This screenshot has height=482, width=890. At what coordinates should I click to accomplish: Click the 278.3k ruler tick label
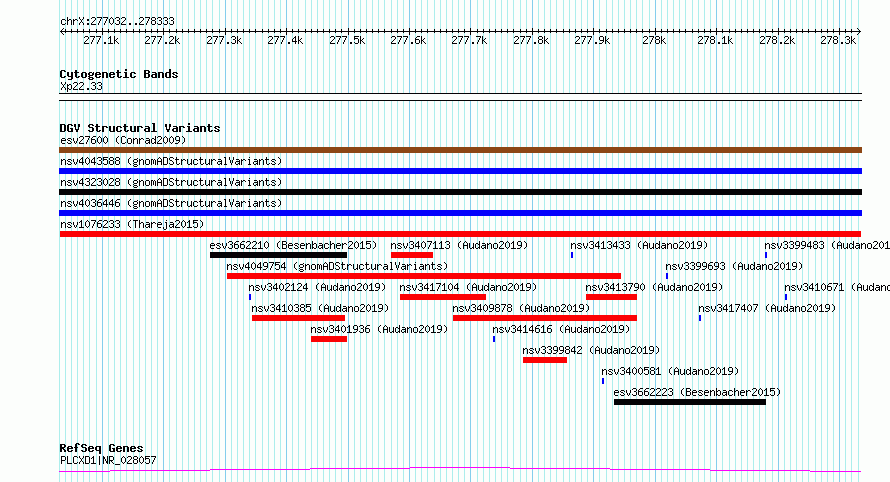(838, 41)
